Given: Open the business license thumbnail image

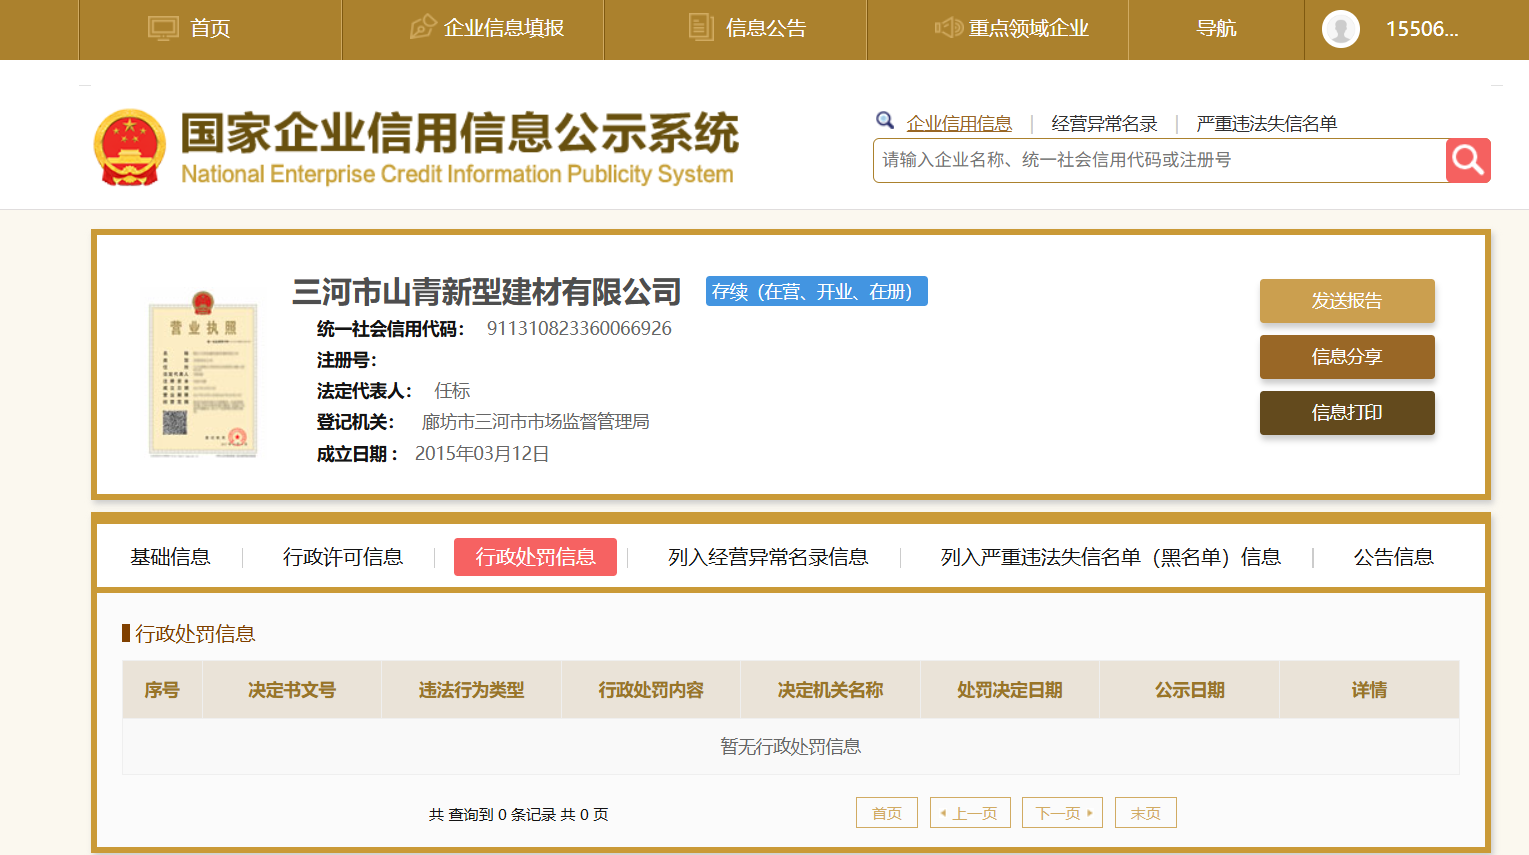Looking at the screenshot, I should click(x=203, y=375).
